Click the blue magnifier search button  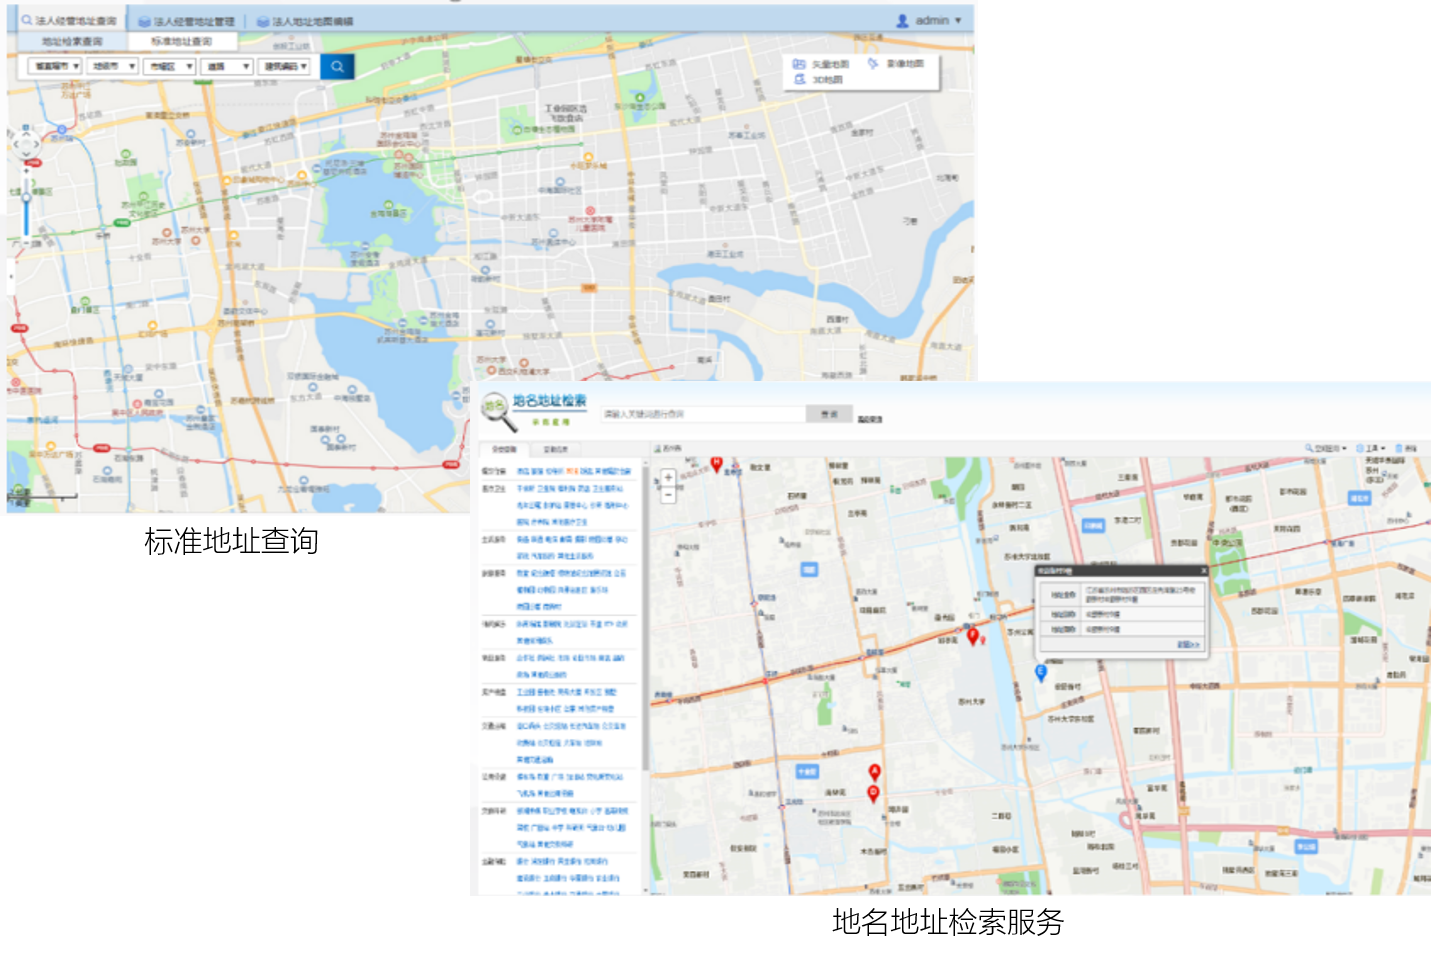pyautogui.click(x=337, y=66)
